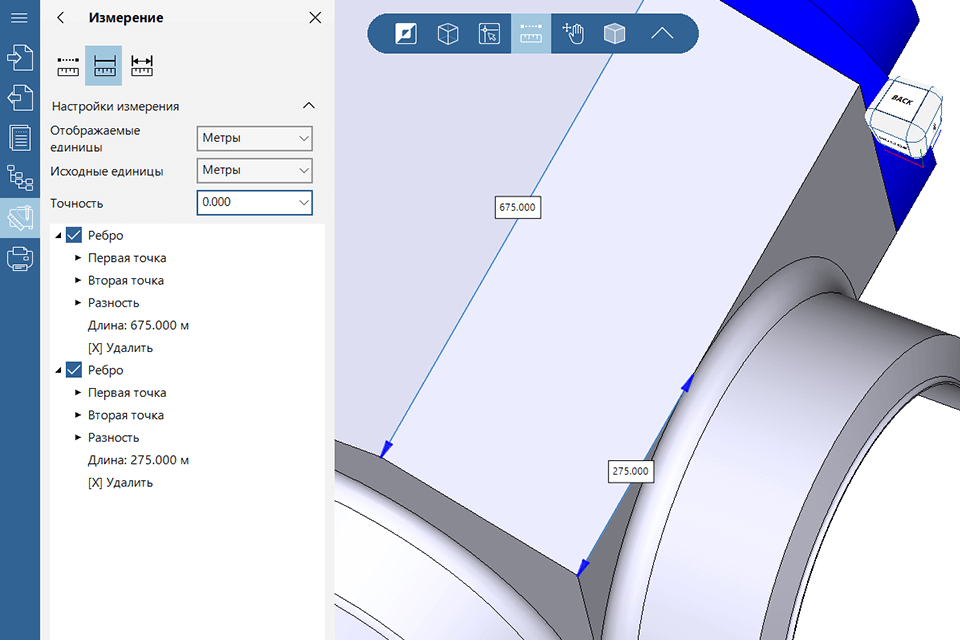This screenshot has height=640, width=960.
Task: Collapse the second Ребро tree node
Action: click(x=58, y=371)
